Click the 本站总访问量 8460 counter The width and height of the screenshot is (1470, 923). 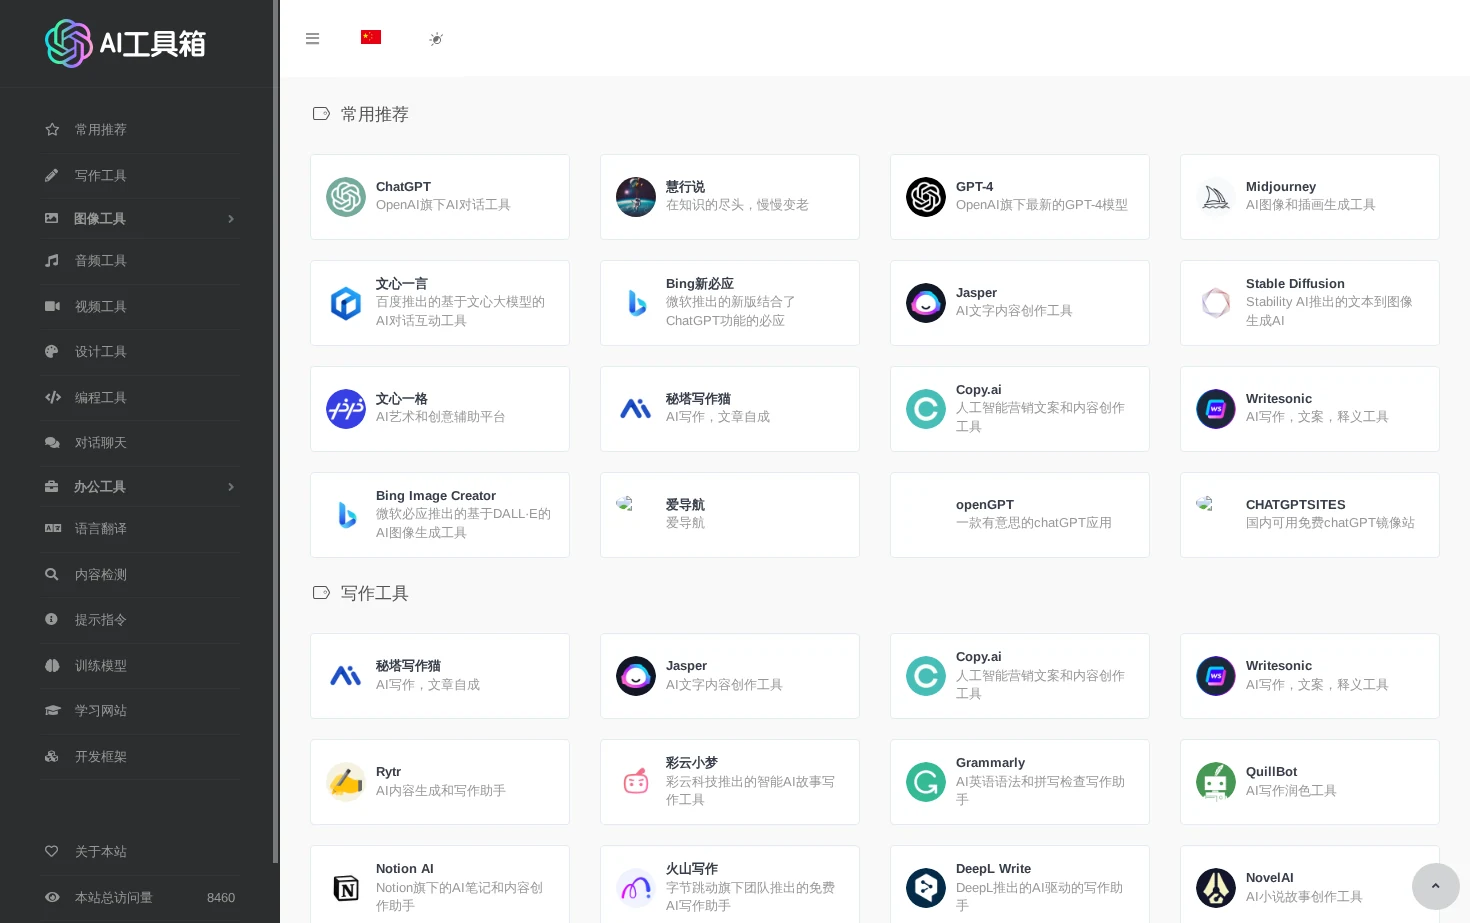click(x=140, y=898)
